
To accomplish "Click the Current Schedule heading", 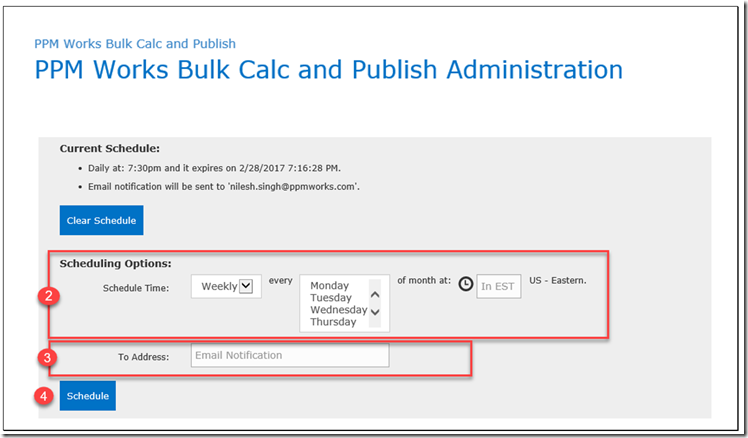I will pos(110,148).
